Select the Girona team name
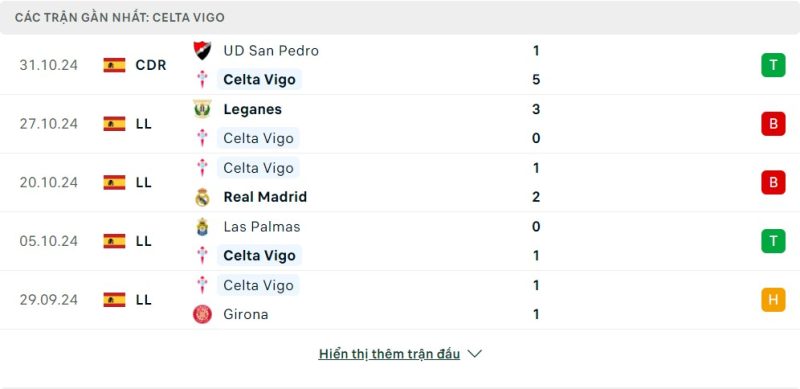800x389 pixels. point(245,314)
